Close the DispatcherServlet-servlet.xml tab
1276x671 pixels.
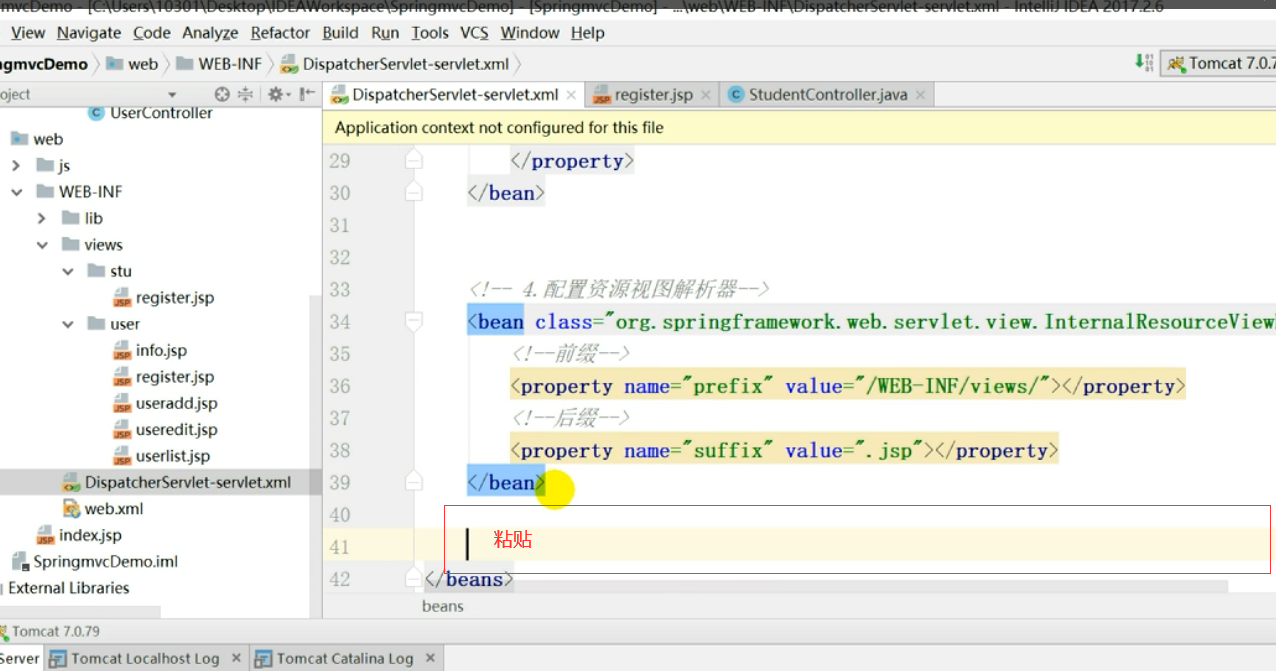(x=571, y=95)
